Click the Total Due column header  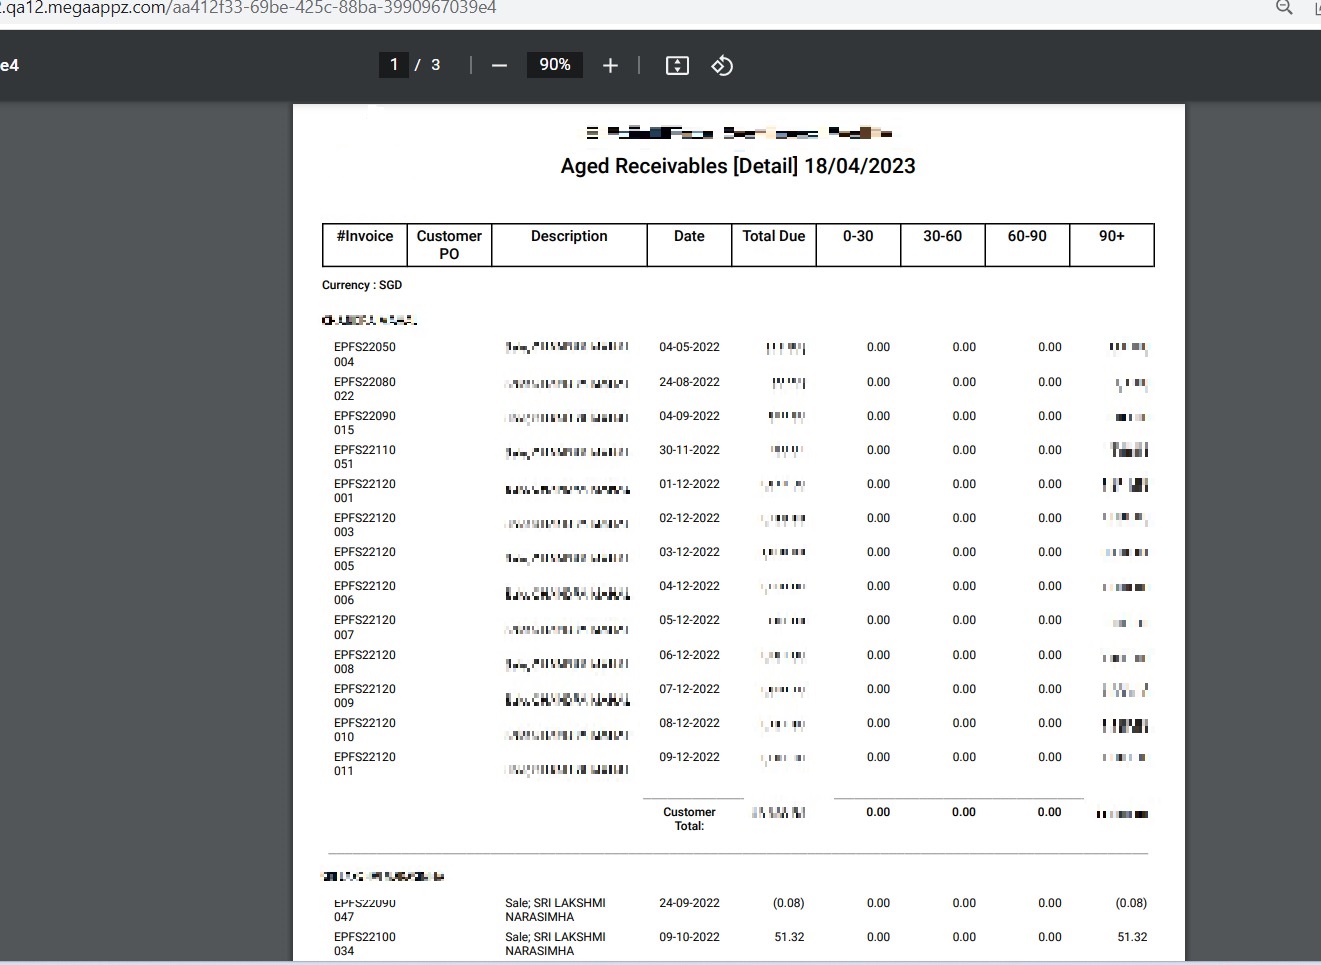coord(773,237)
